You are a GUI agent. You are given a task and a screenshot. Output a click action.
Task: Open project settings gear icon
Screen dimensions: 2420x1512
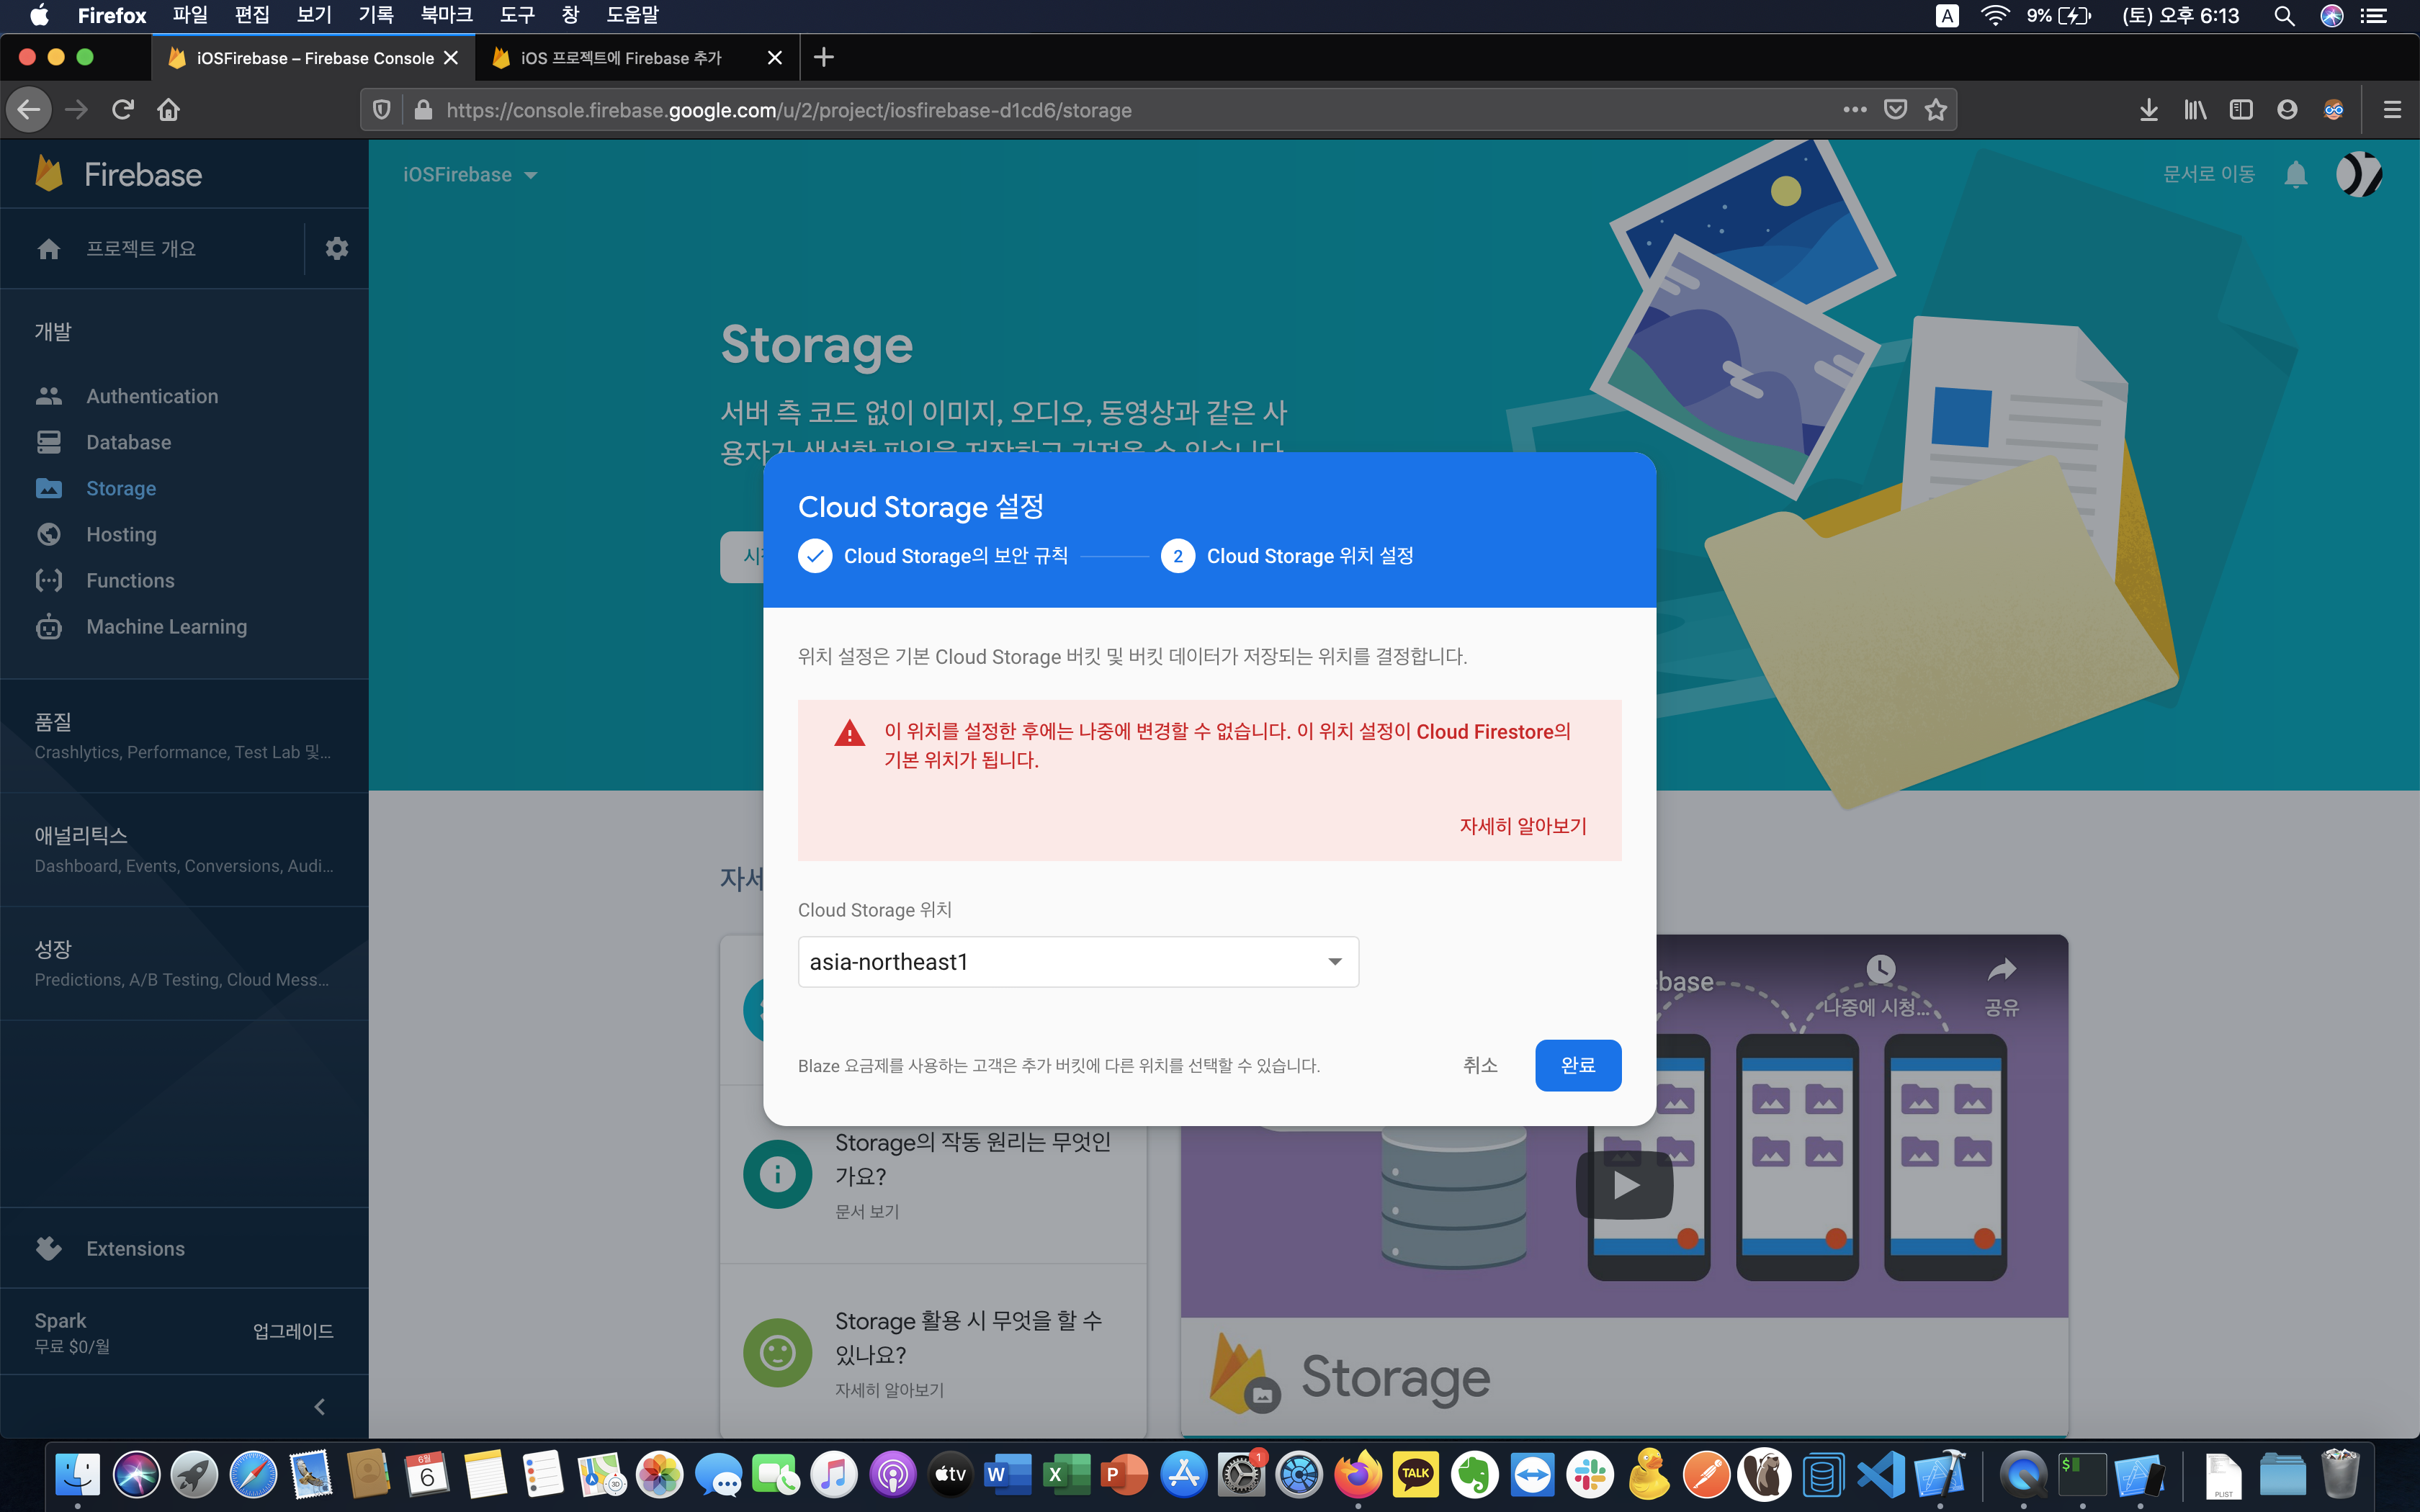336,248
